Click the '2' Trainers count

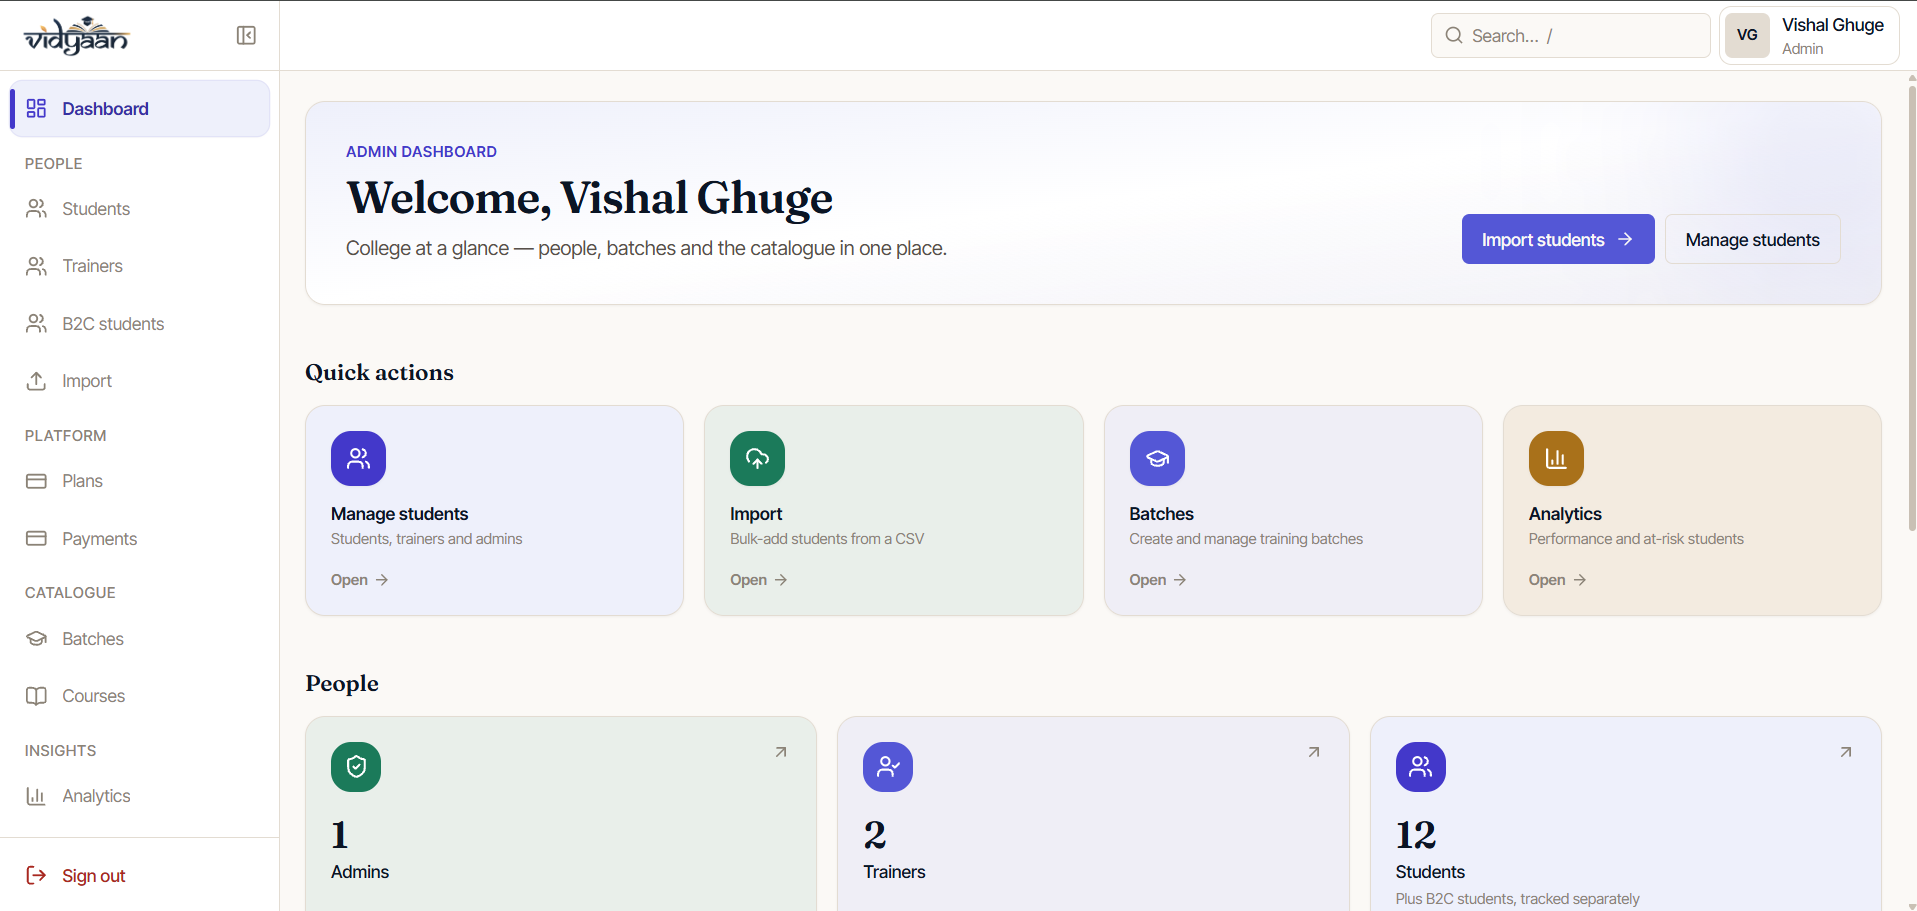click(875, 835)
